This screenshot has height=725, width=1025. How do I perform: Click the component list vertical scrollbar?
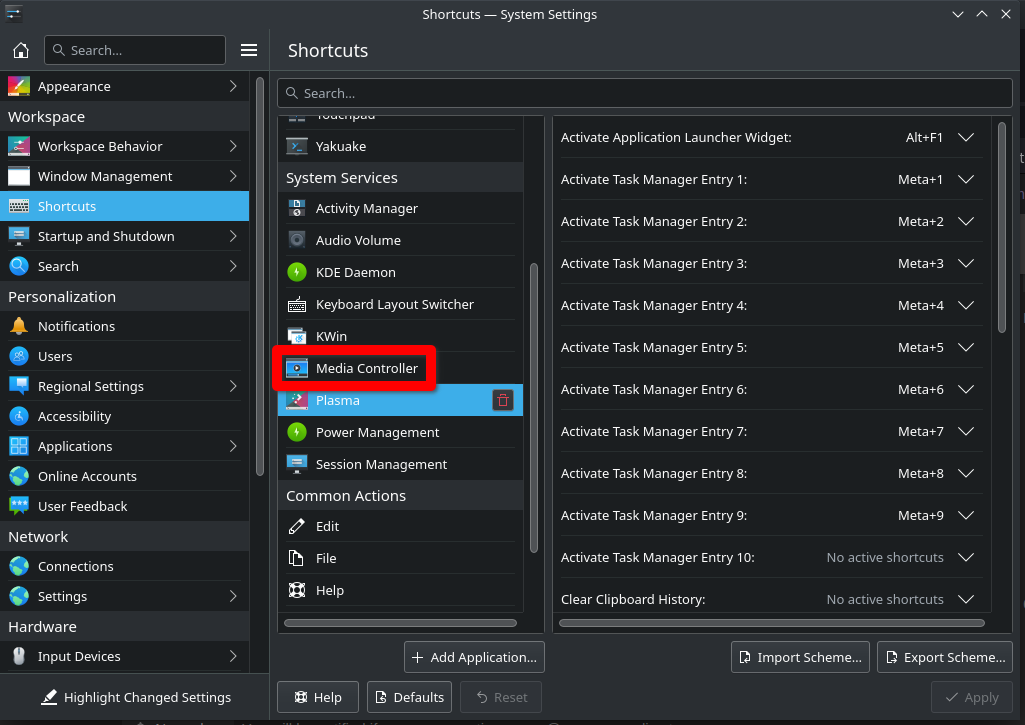point(533,408)
